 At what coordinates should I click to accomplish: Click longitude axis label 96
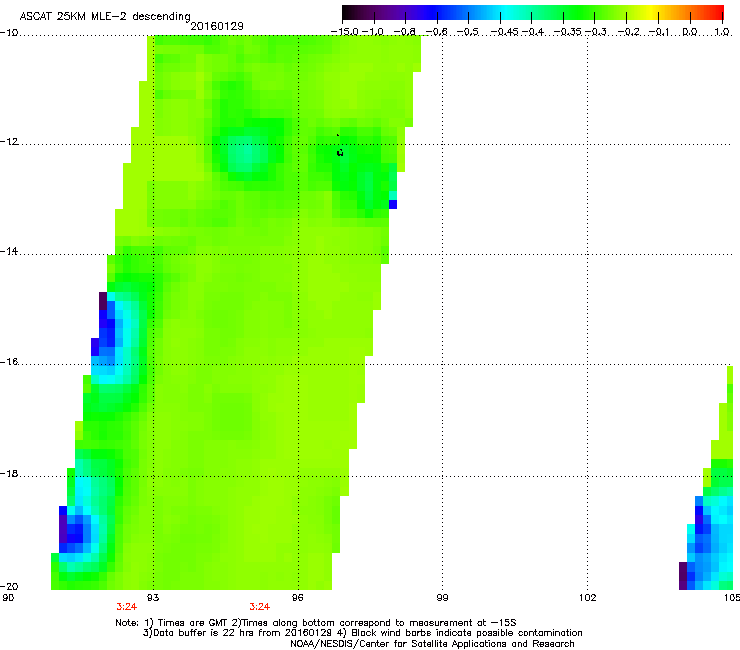(298, 598)
